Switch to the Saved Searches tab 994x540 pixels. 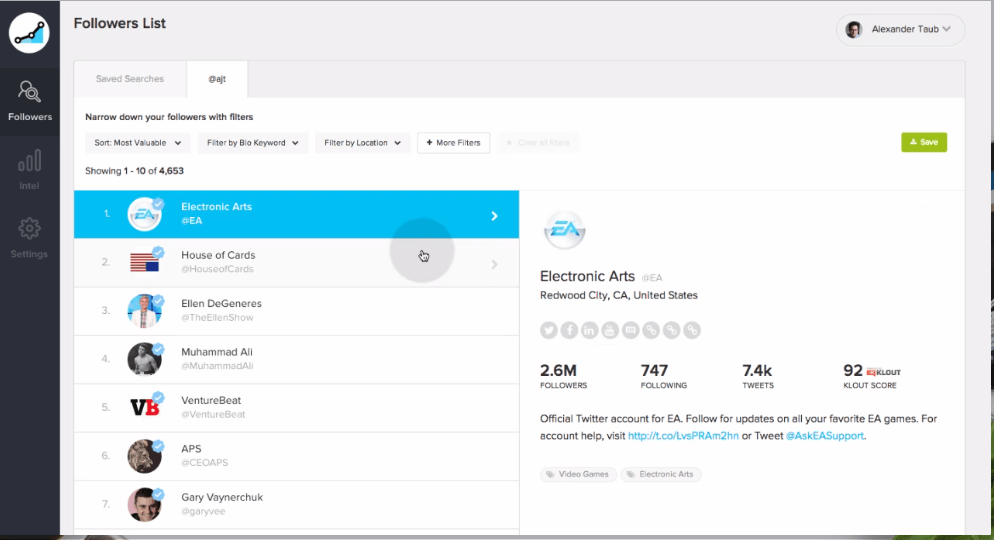[130, 79]
